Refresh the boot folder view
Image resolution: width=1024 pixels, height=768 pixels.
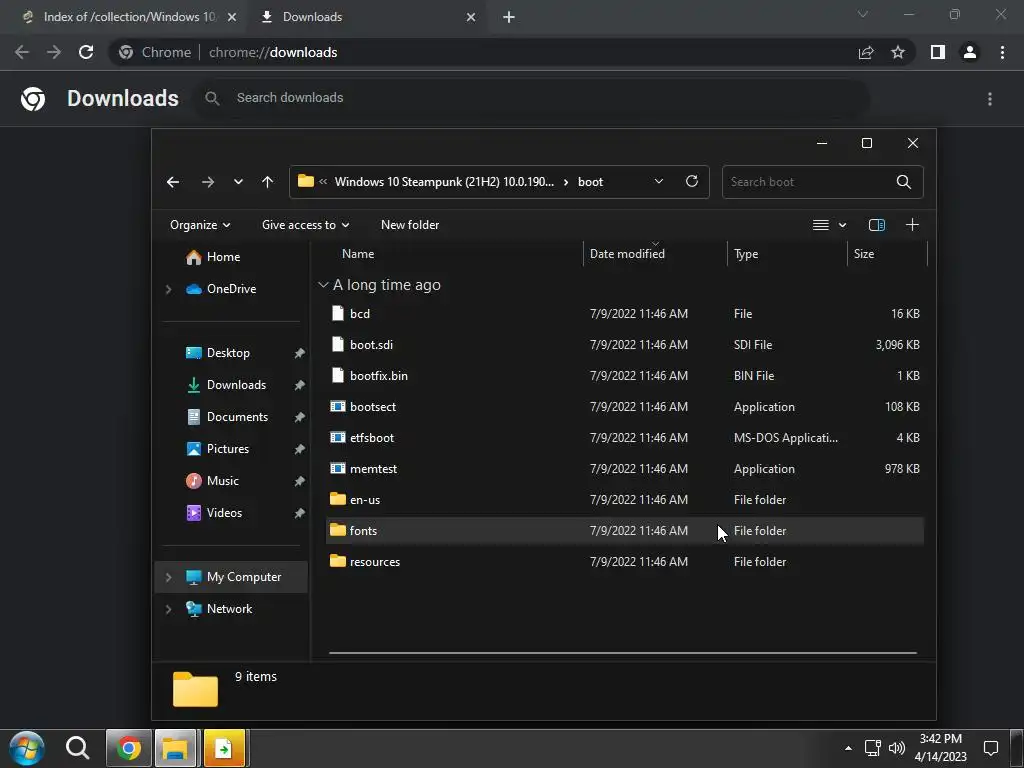pos(692,182)
